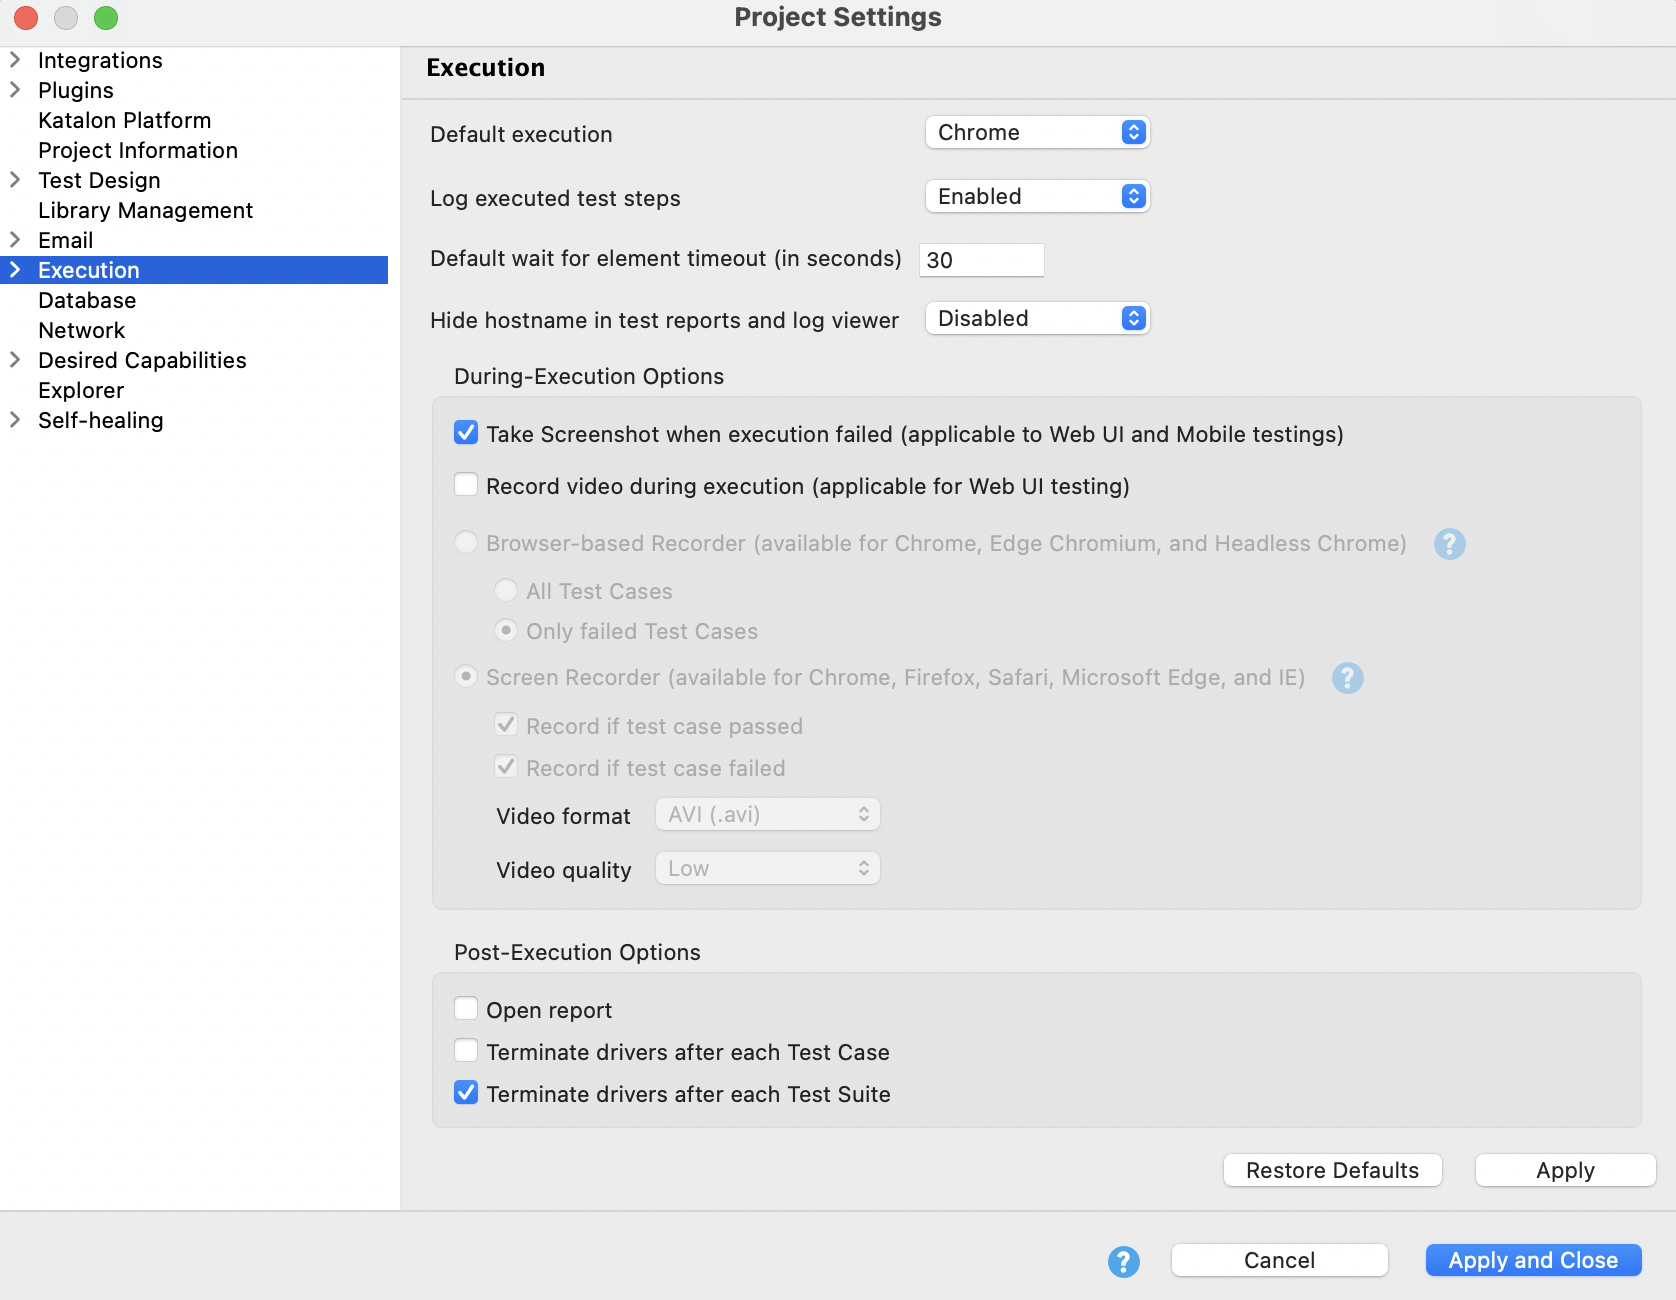Select Katalon Platform in sidebar
Screen dimensions: 1676x1300
click(124, 120)
